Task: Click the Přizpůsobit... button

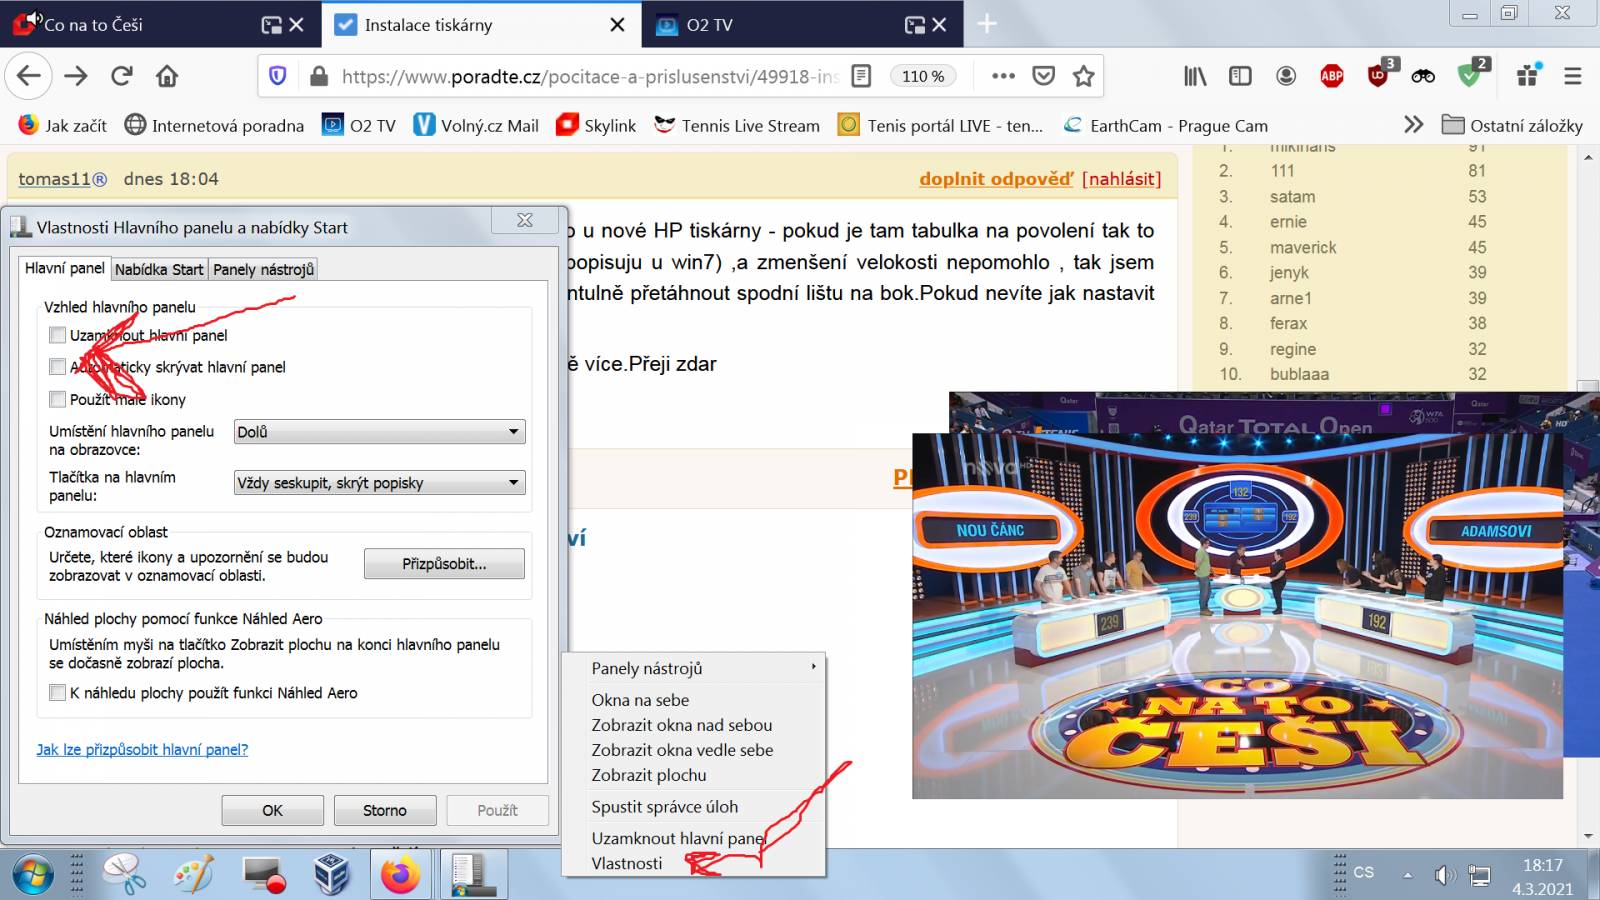Action: tap(444, 564)
